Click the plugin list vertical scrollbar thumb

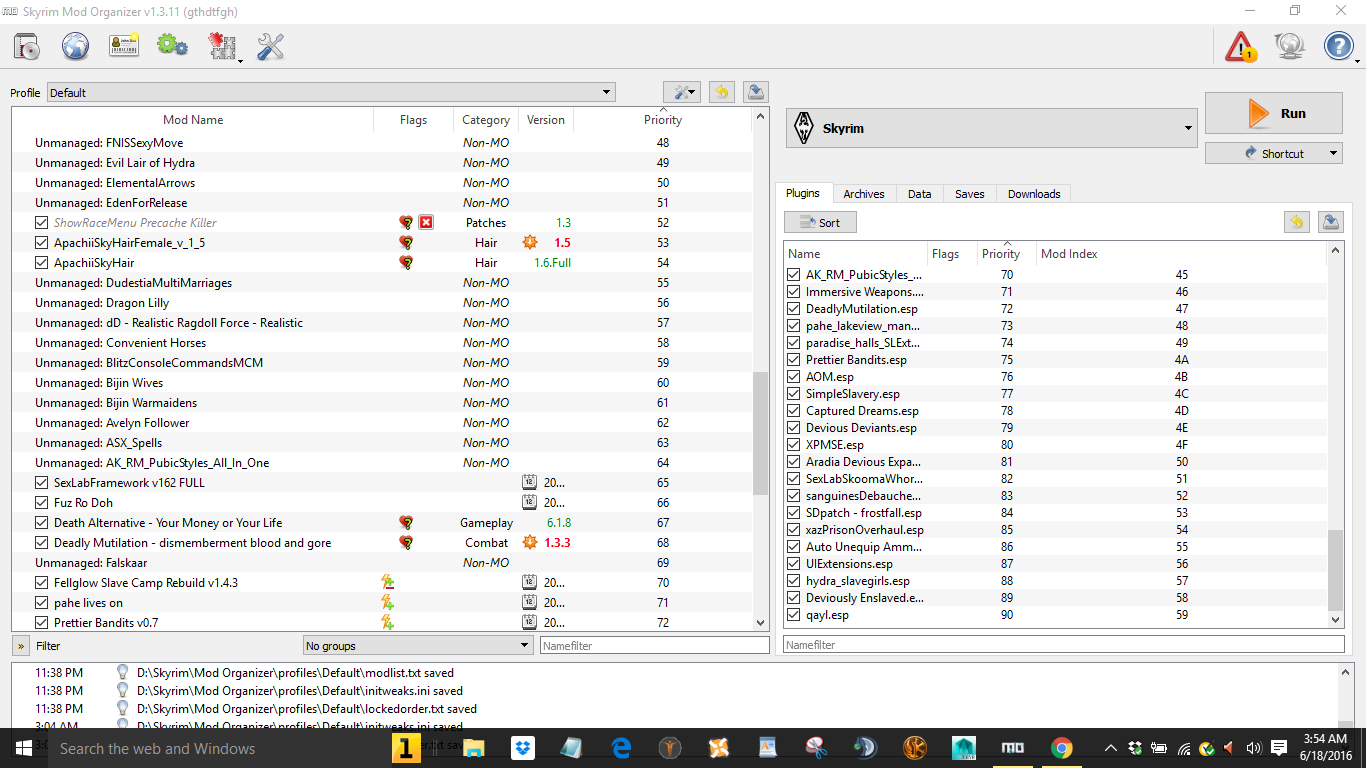[1336, 570]
